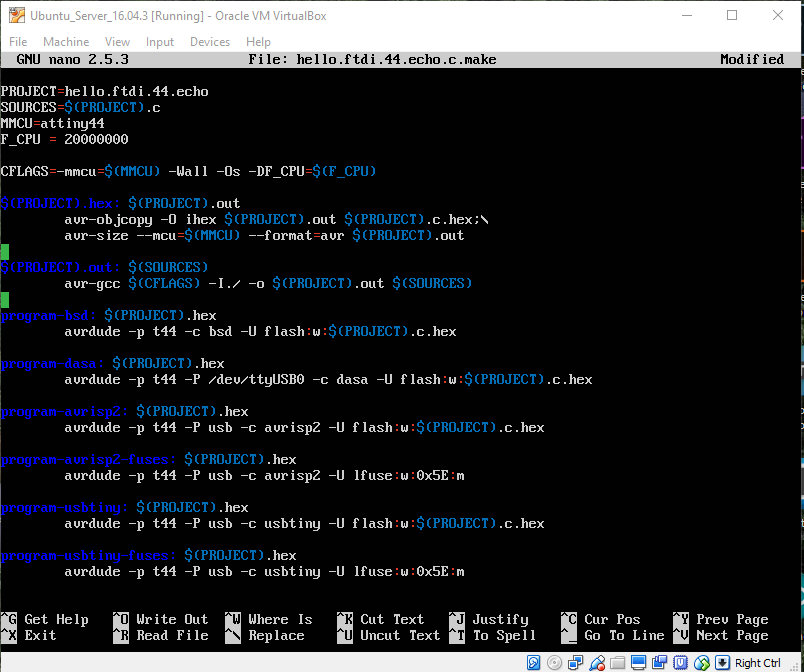Screen dimensions: 804x672
Task: Click the optical disc status icon
Action: [x=554, y=663]
